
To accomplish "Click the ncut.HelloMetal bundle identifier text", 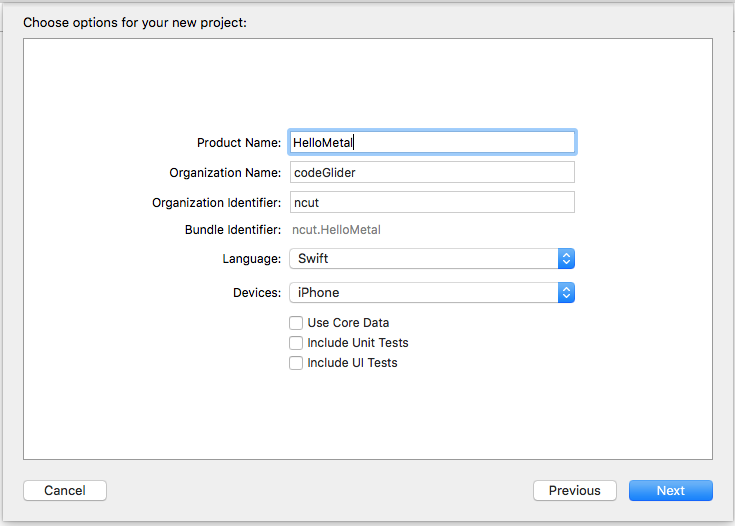I will click(x=336, y=230).
